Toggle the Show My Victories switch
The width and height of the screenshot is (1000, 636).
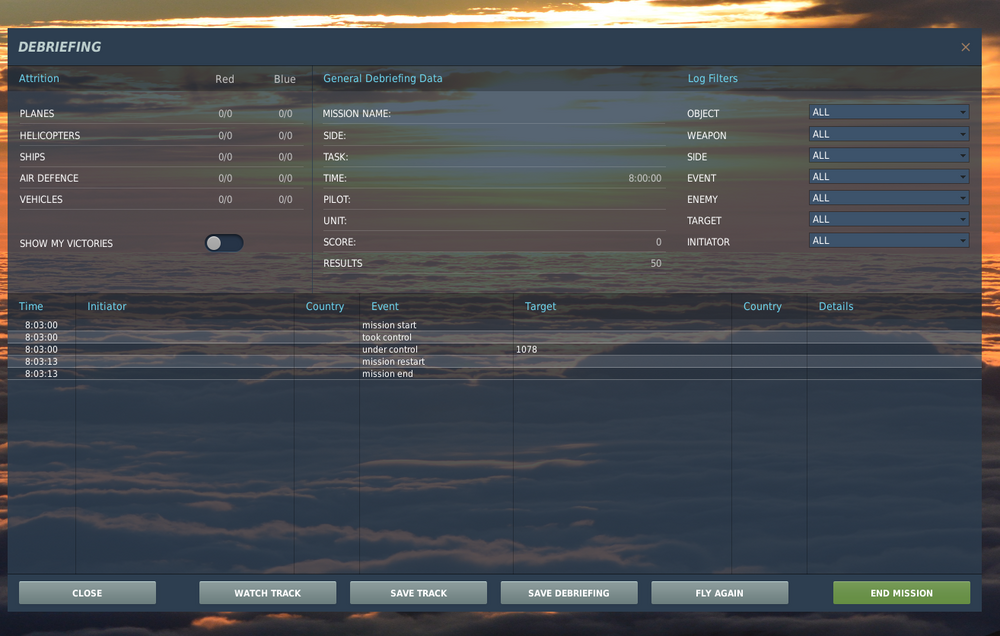224,243
